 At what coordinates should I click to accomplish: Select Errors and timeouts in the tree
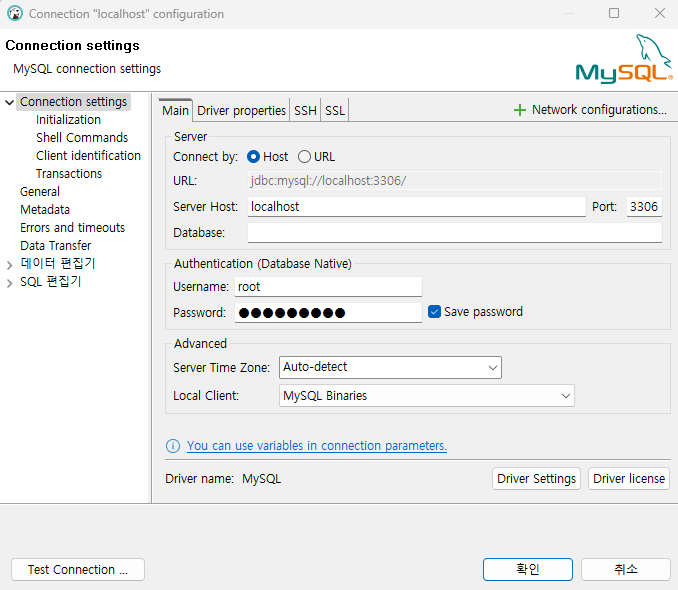point(72,228)
